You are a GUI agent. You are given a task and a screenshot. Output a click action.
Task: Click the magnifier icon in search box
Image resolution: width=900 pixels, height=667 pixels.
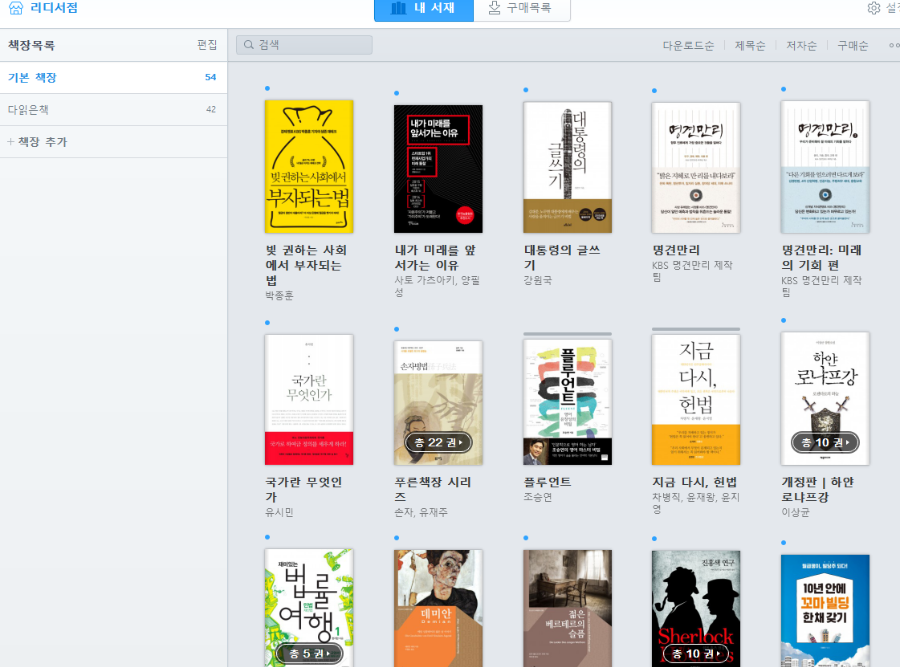coord(248,45)
